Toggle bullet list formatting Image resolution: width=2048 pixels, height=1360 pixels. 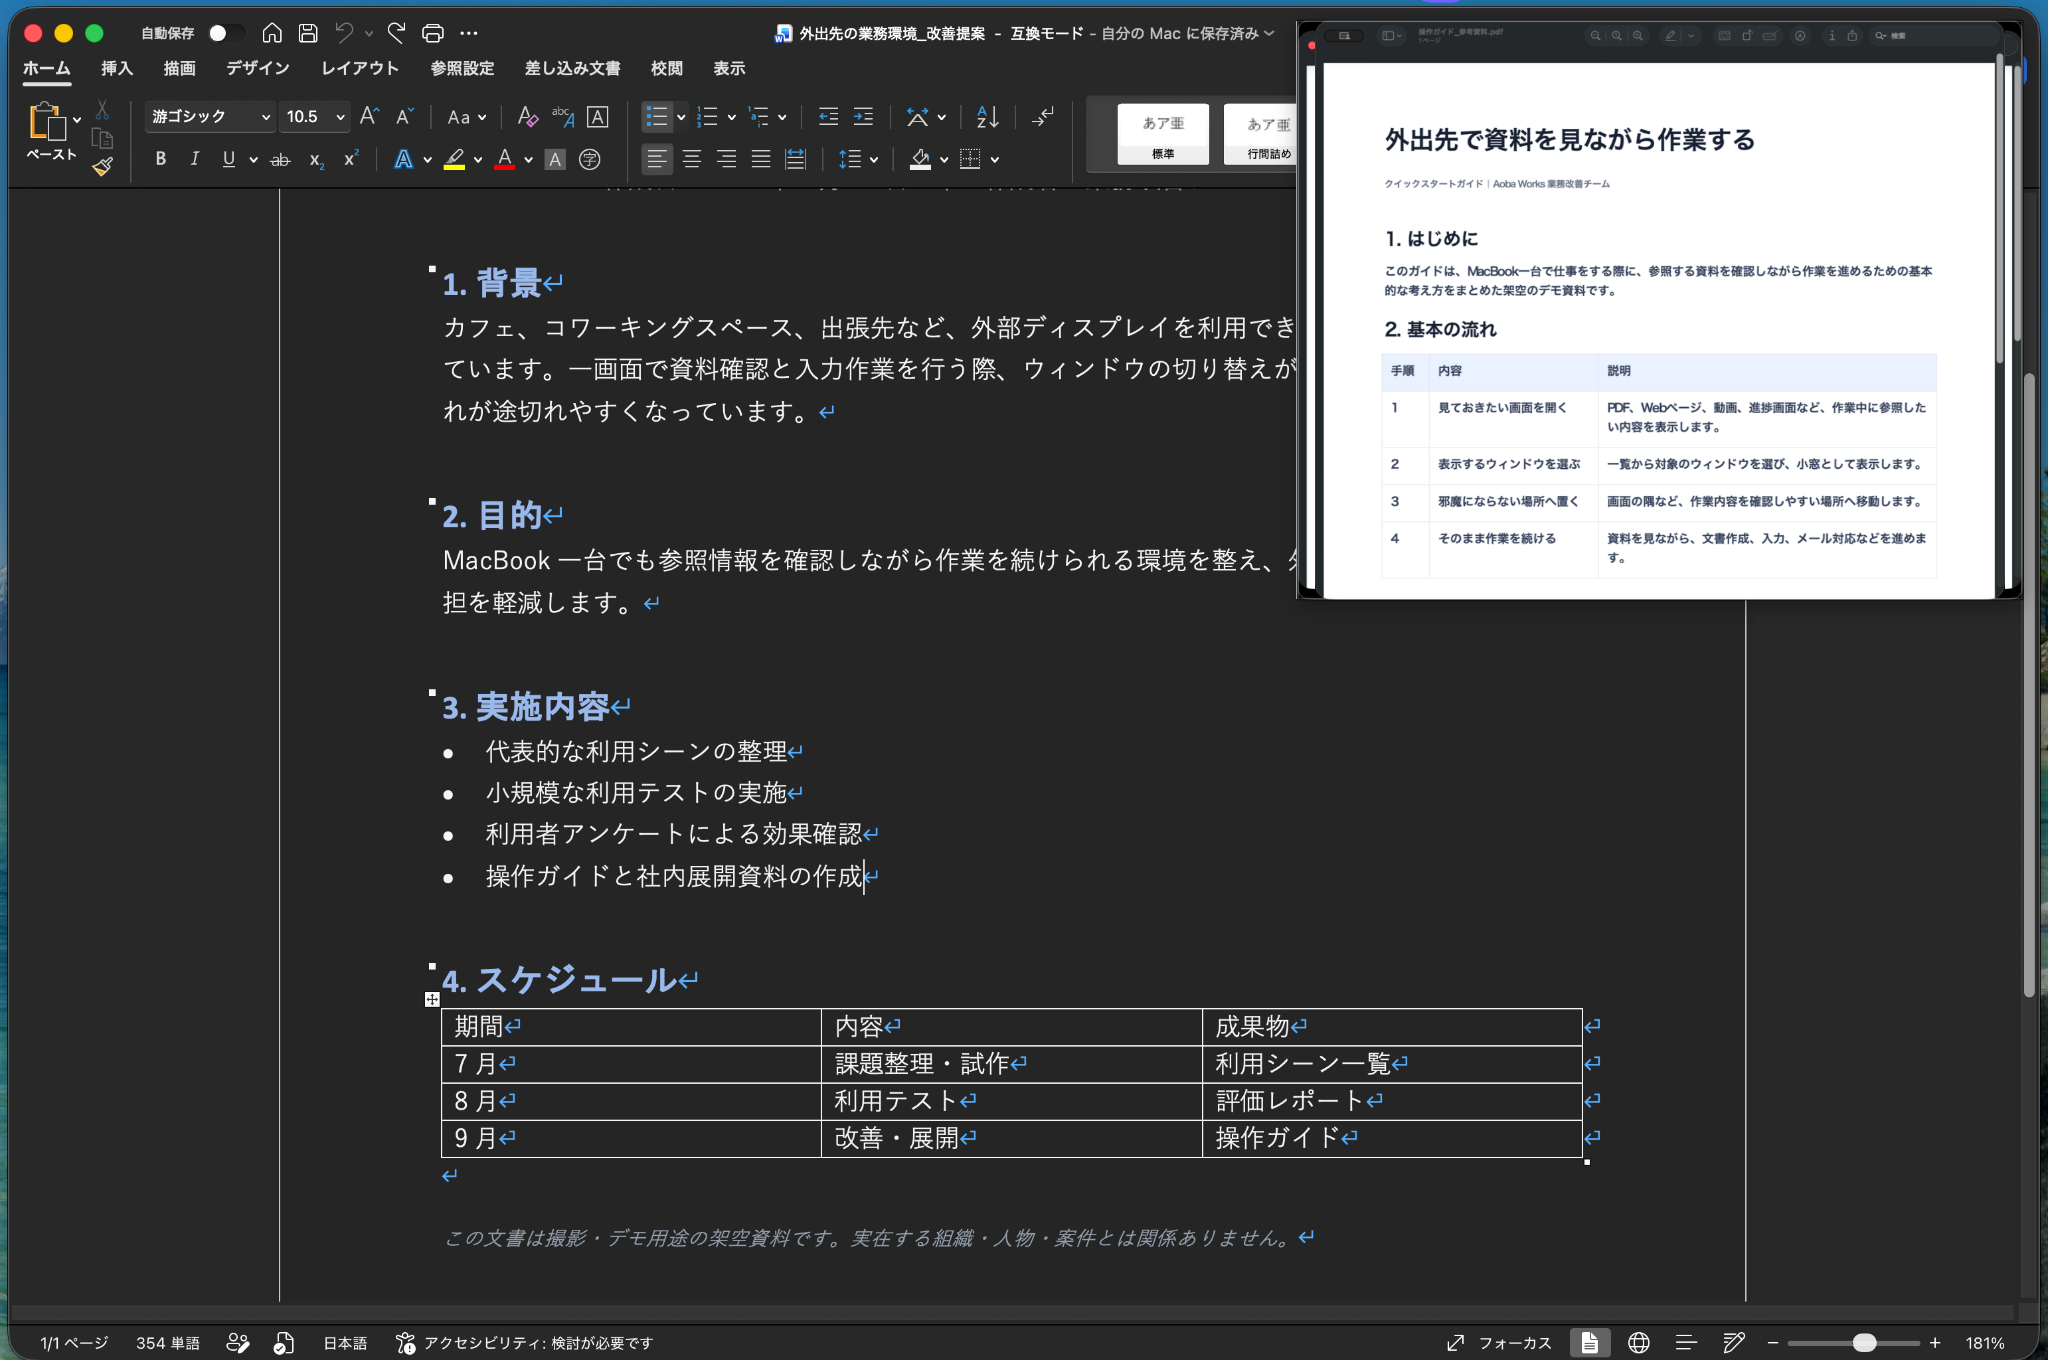[656, 116]
